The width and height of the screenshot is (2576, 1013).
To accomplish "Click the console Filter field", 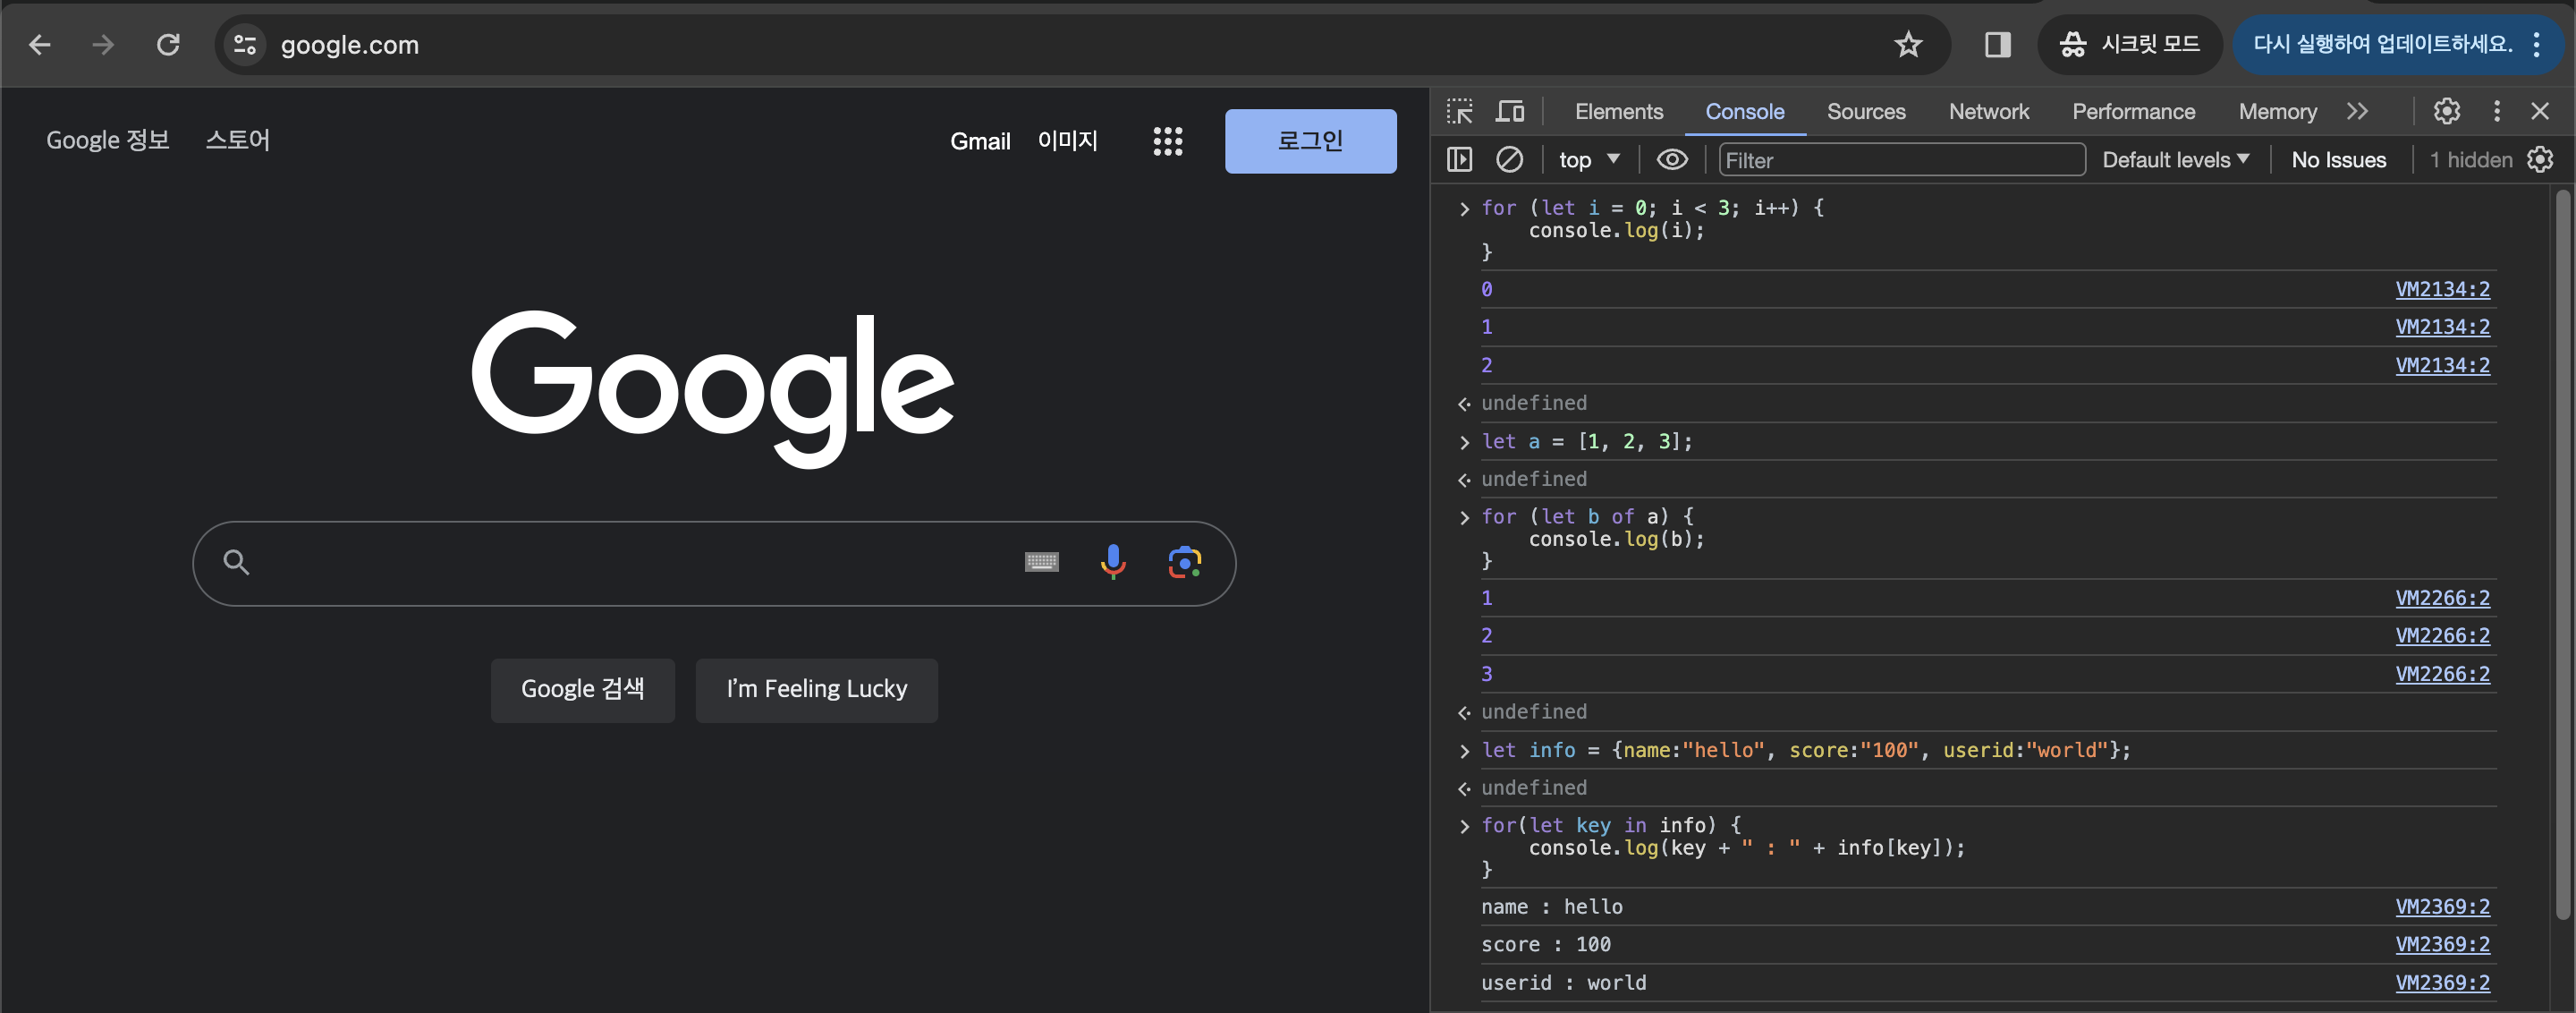I will pos(1901,160).
